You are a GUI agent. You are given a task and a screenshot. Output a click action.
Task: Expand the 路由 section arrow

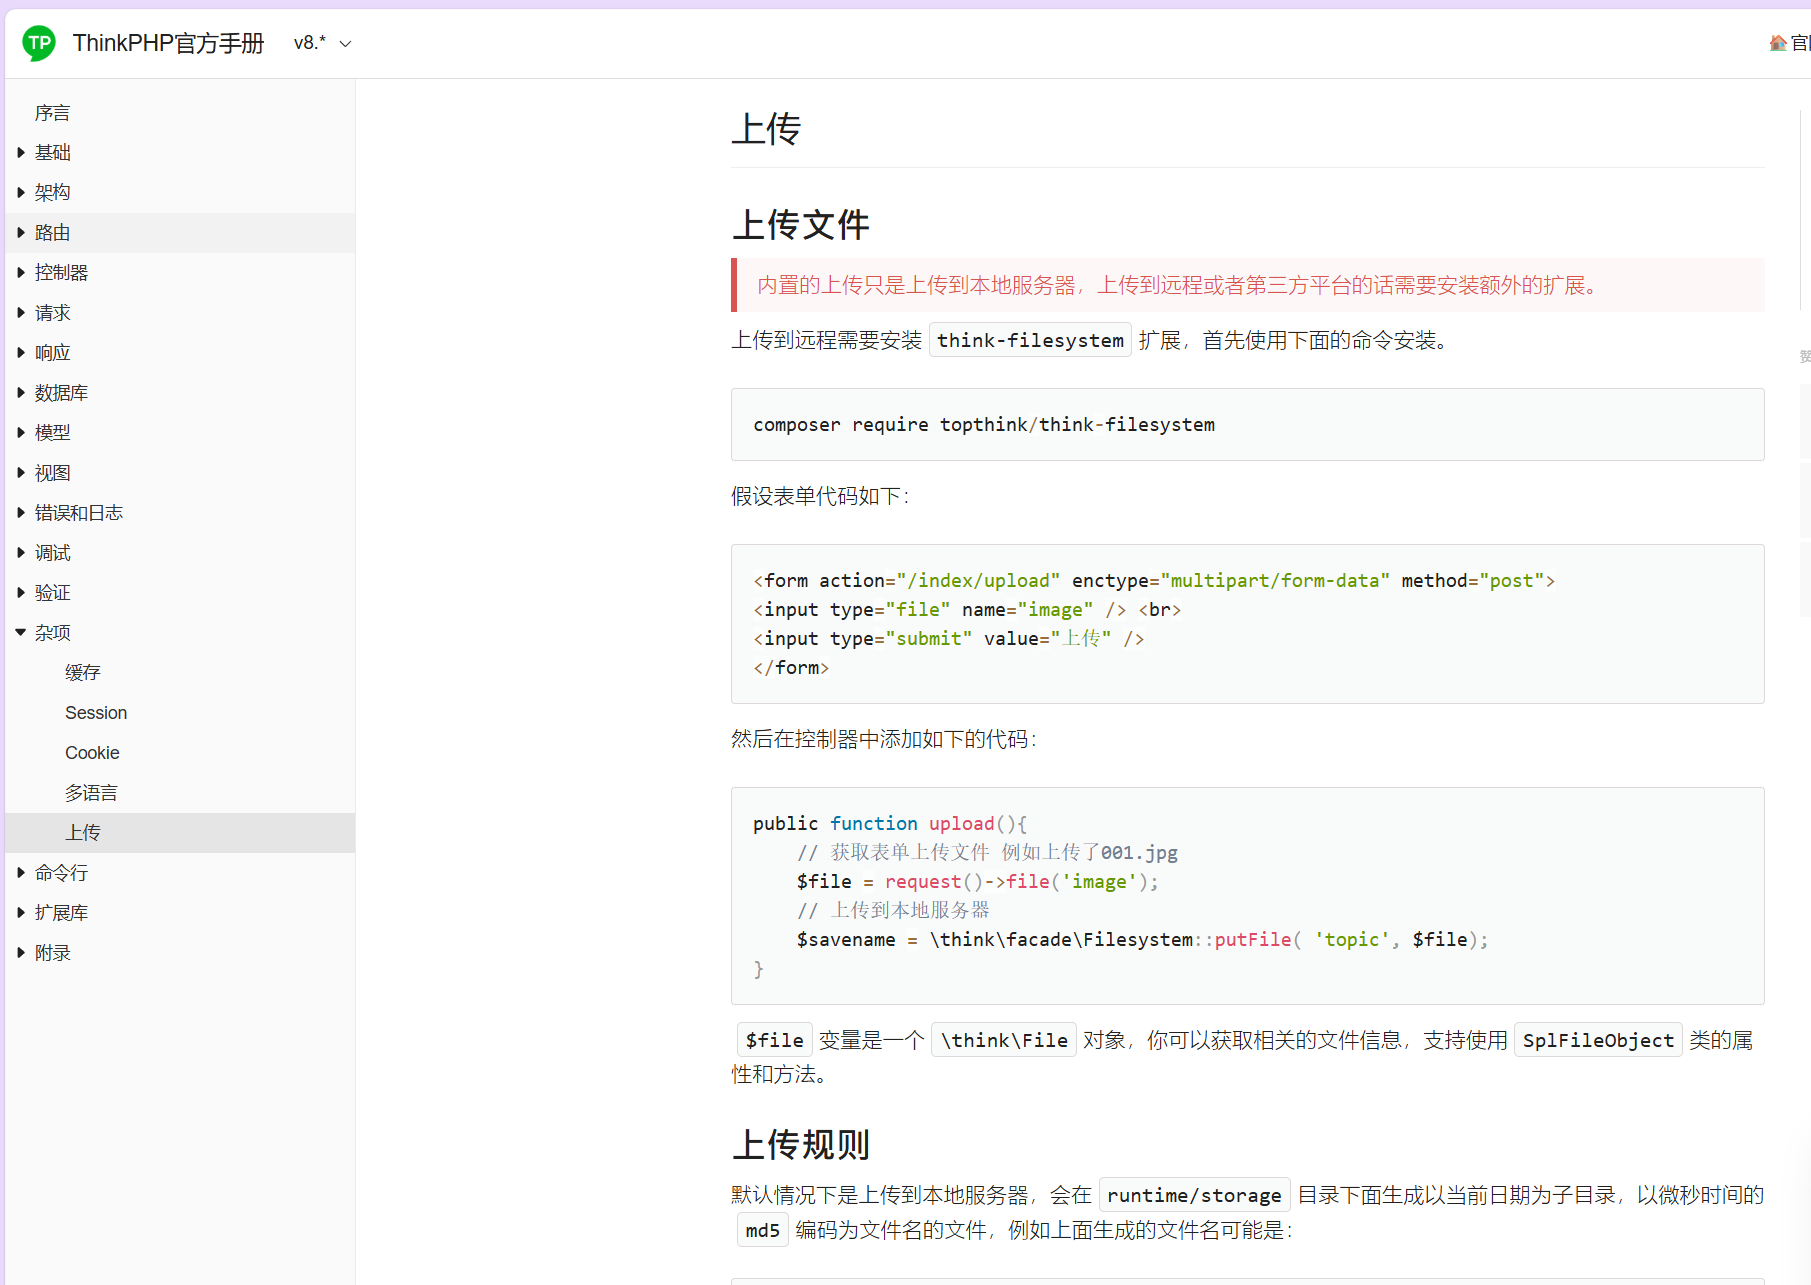[21, 232]
